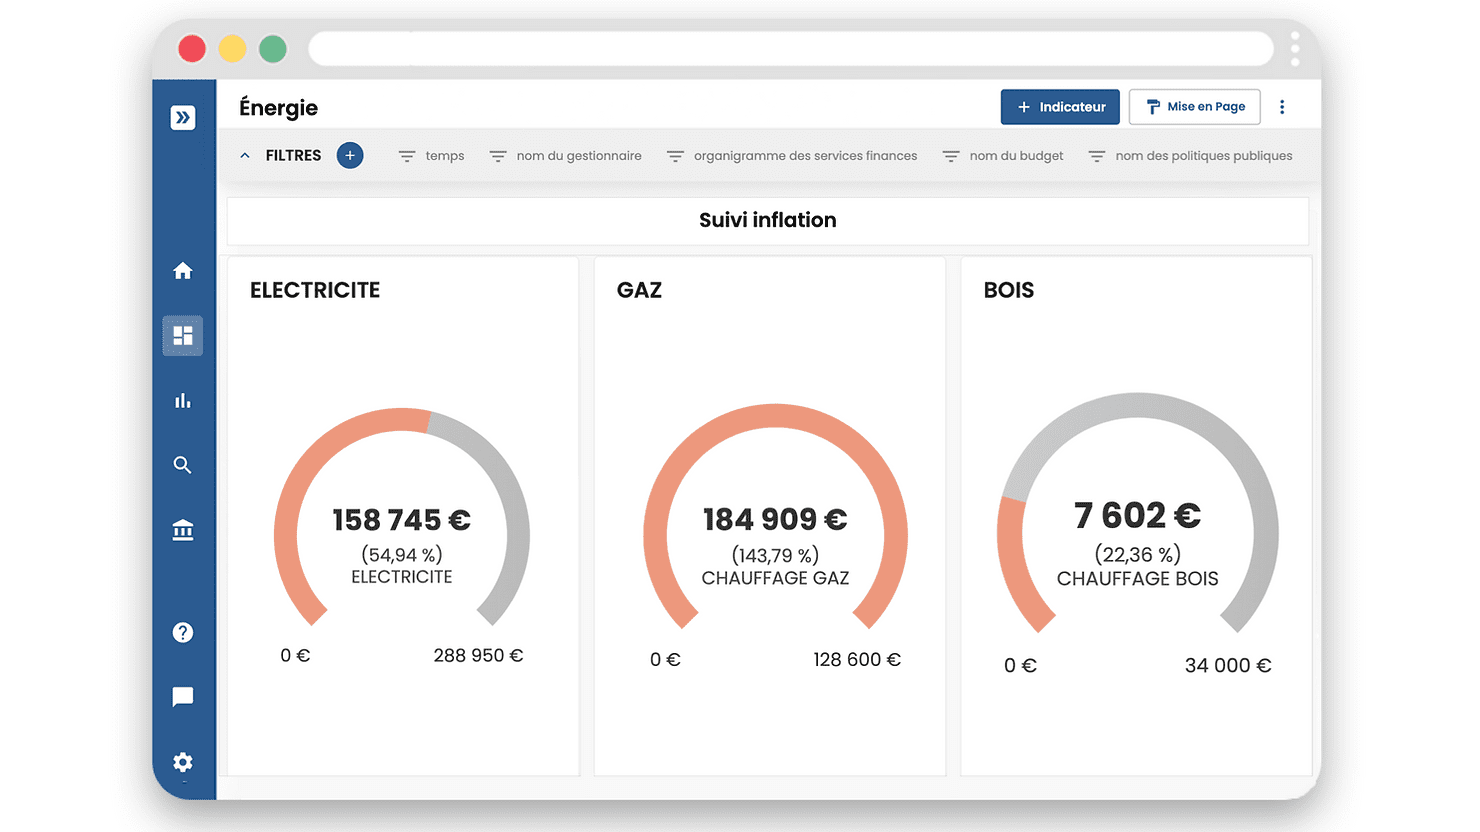
Task: Click the Suivi inflation section title
Action: [768, 220]
